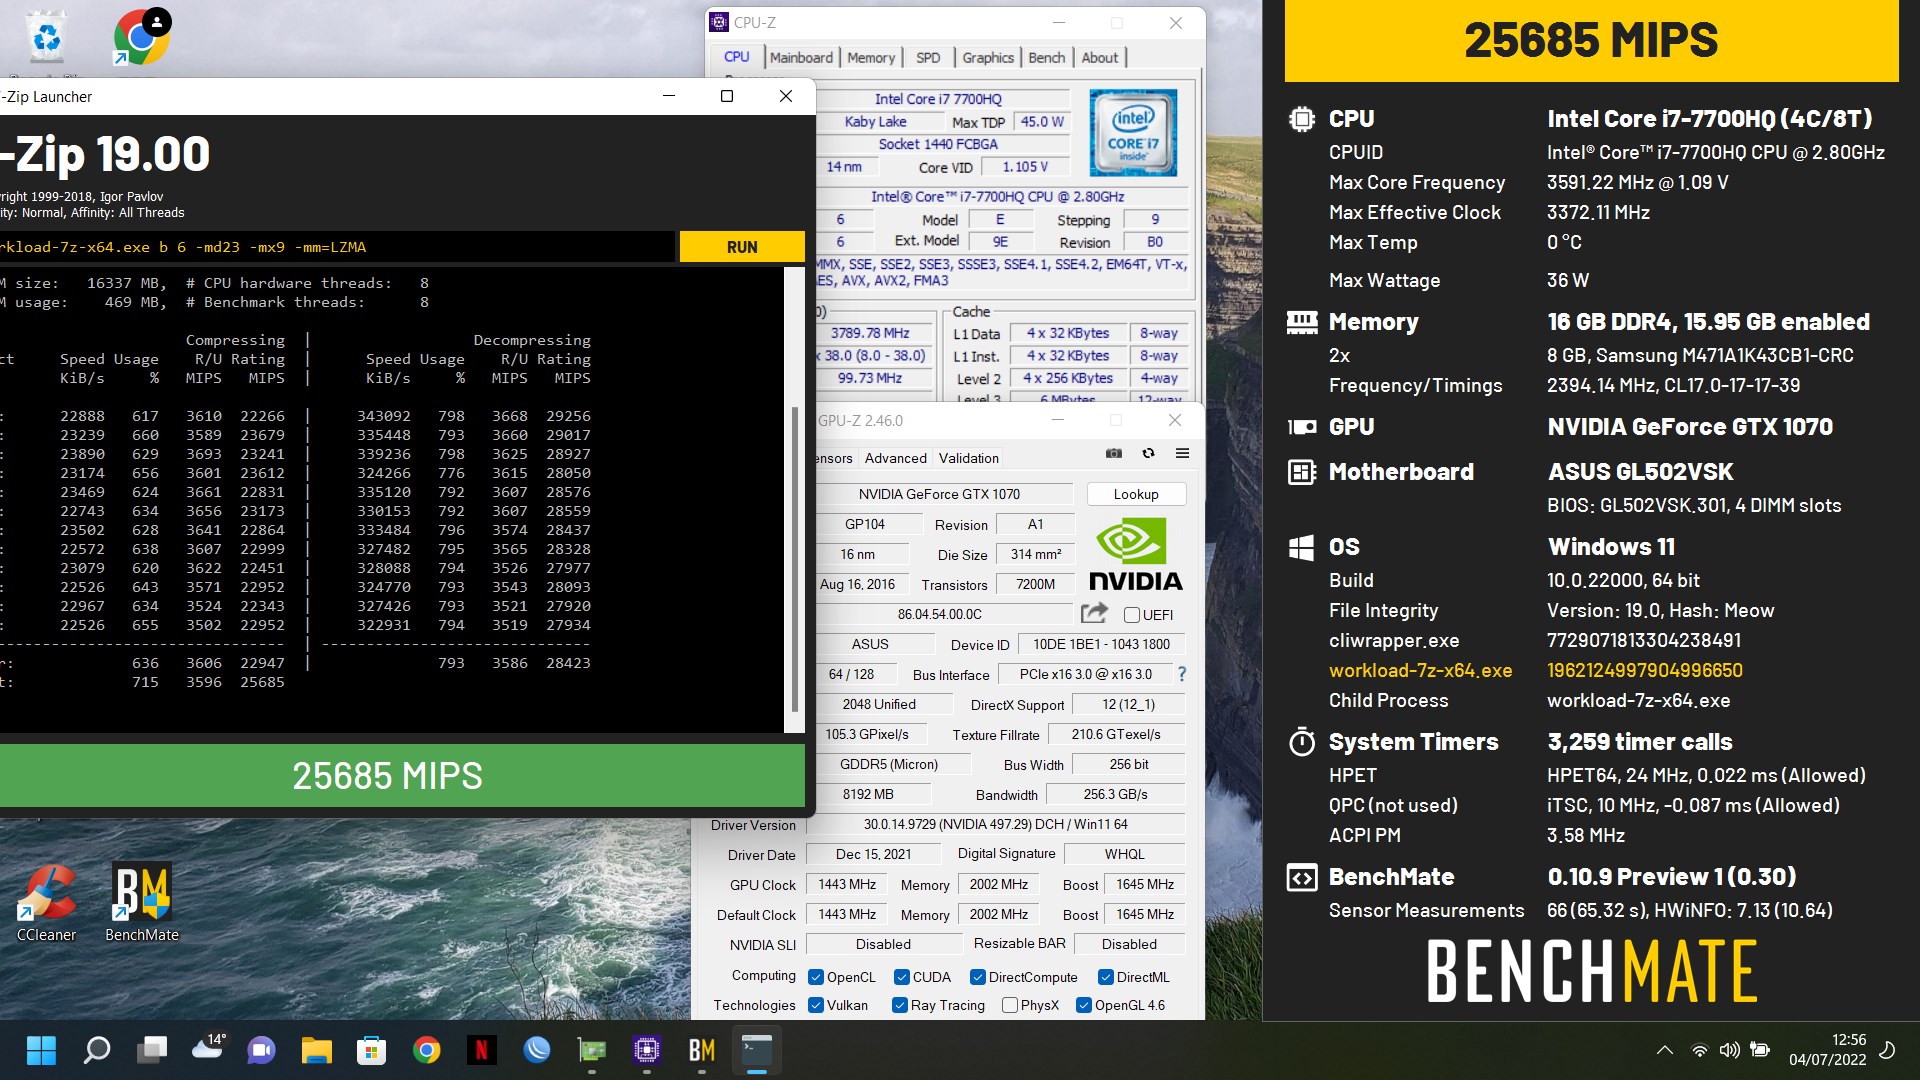Open the Recycle Bin desktop icon
Screen dimensions: 1920x1080
47,38
